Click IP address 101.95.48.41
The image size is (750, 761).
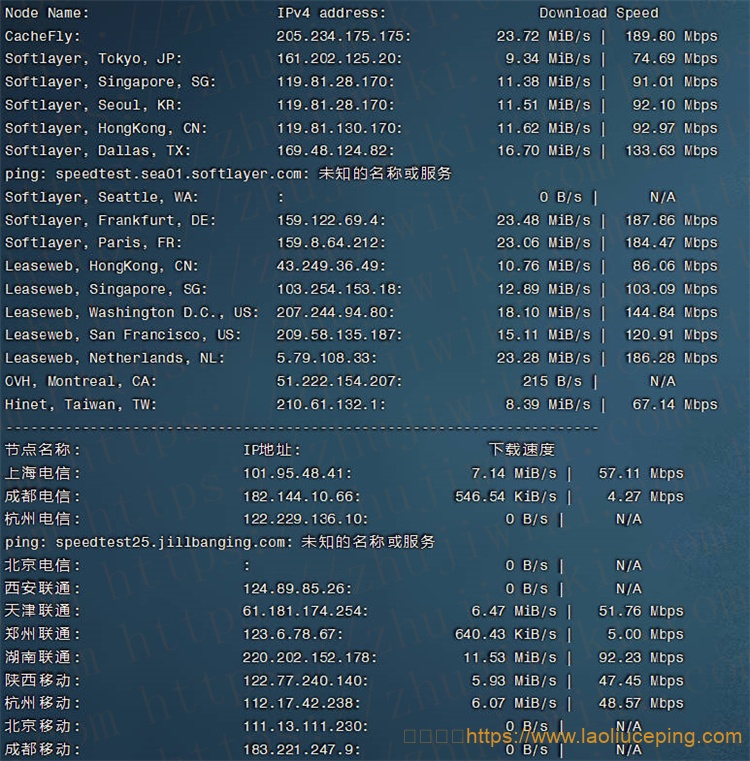click(297, 474)
